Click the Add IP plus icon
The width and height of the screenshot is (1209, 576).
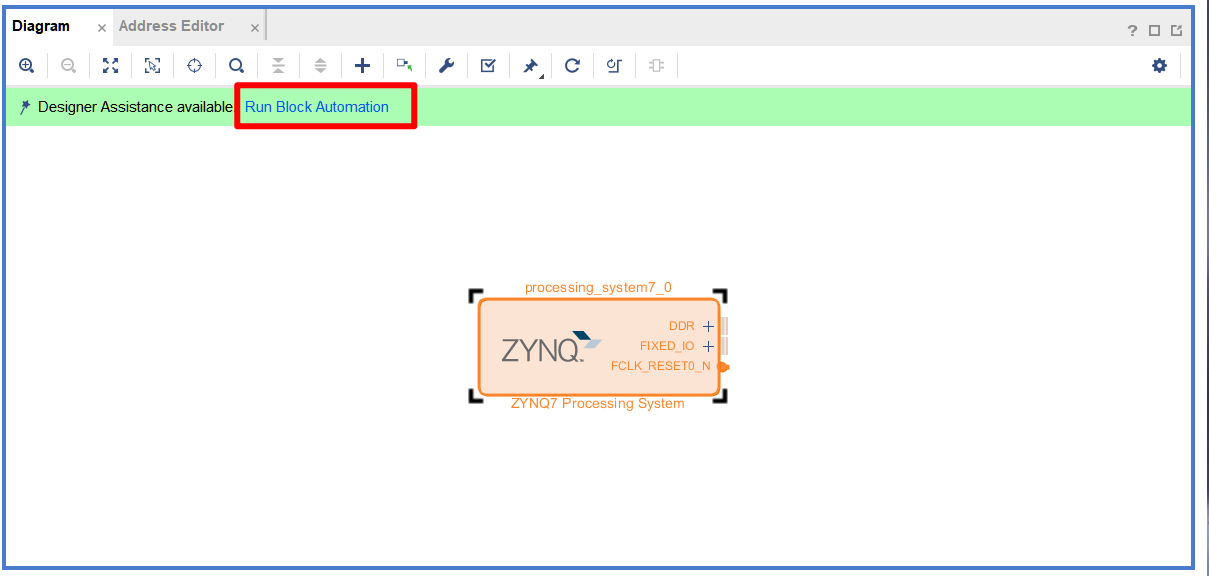tap(362, 66)
